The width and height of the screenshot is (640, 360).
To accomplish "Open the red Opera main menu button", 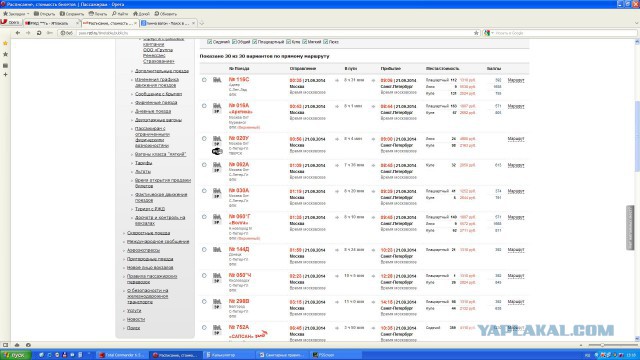I will tap(11, 22).
